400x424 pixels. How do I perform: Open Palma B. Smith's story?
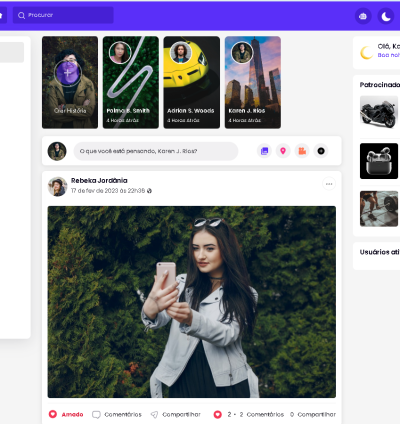131,82
